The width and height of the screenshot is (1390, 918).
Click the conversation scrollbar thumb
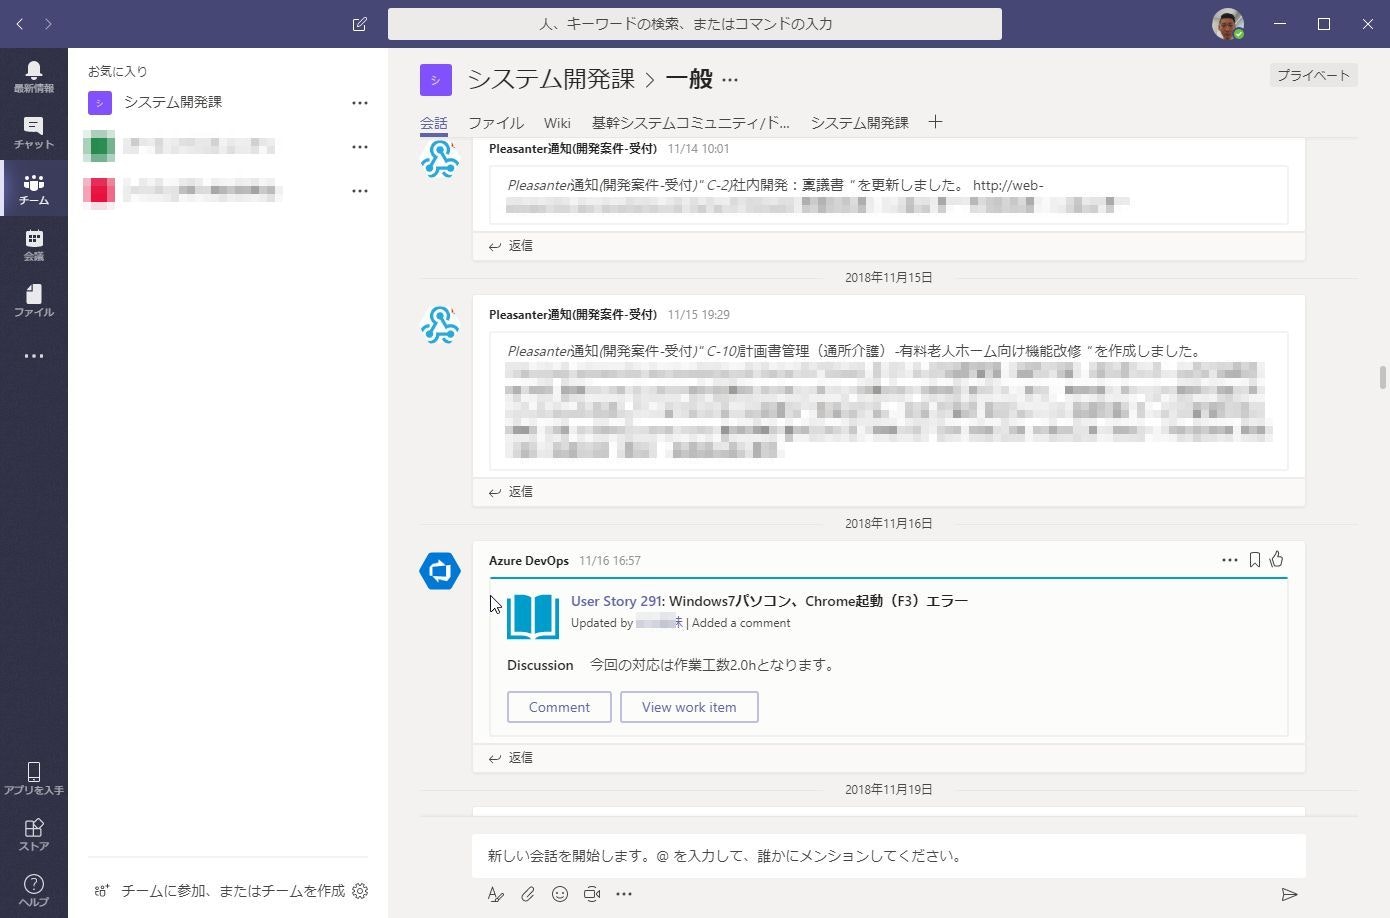[x=1383, y=377]
